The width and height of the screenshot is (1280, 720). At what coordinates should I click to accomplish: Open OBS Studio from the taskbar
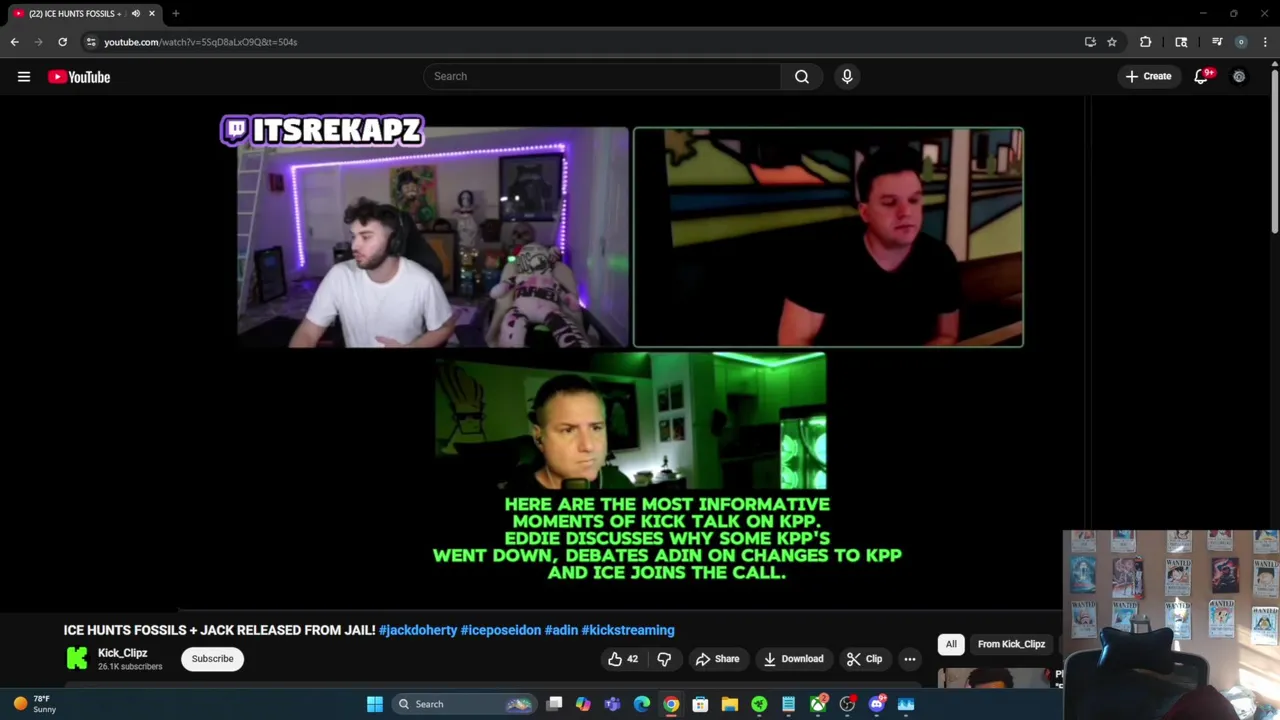coord(847,704)
